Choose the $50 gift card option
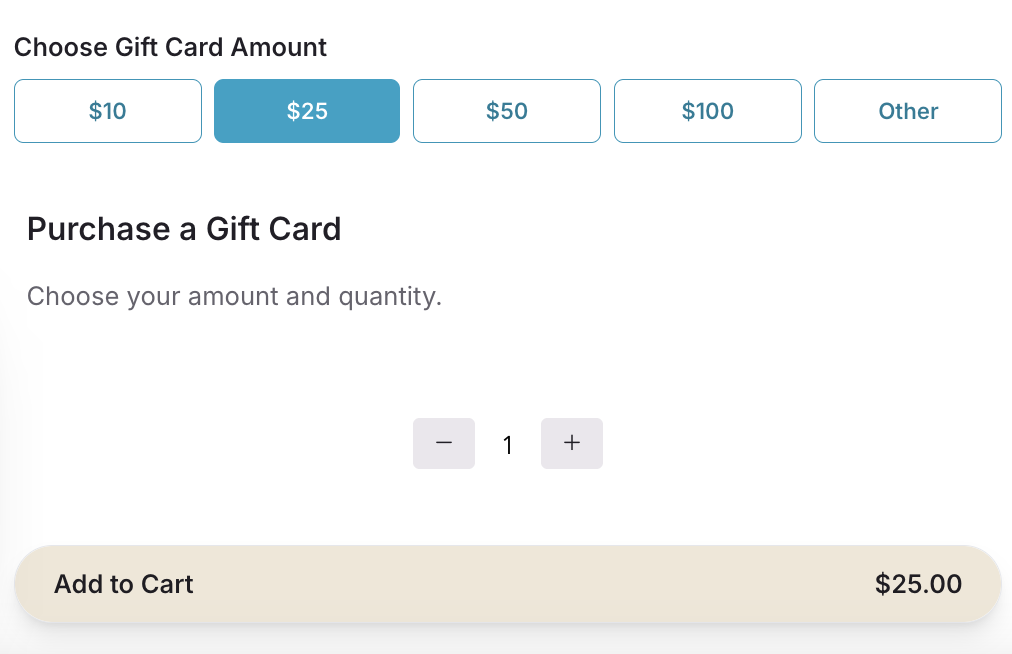The image size is (1012, 654). (506, 111)
